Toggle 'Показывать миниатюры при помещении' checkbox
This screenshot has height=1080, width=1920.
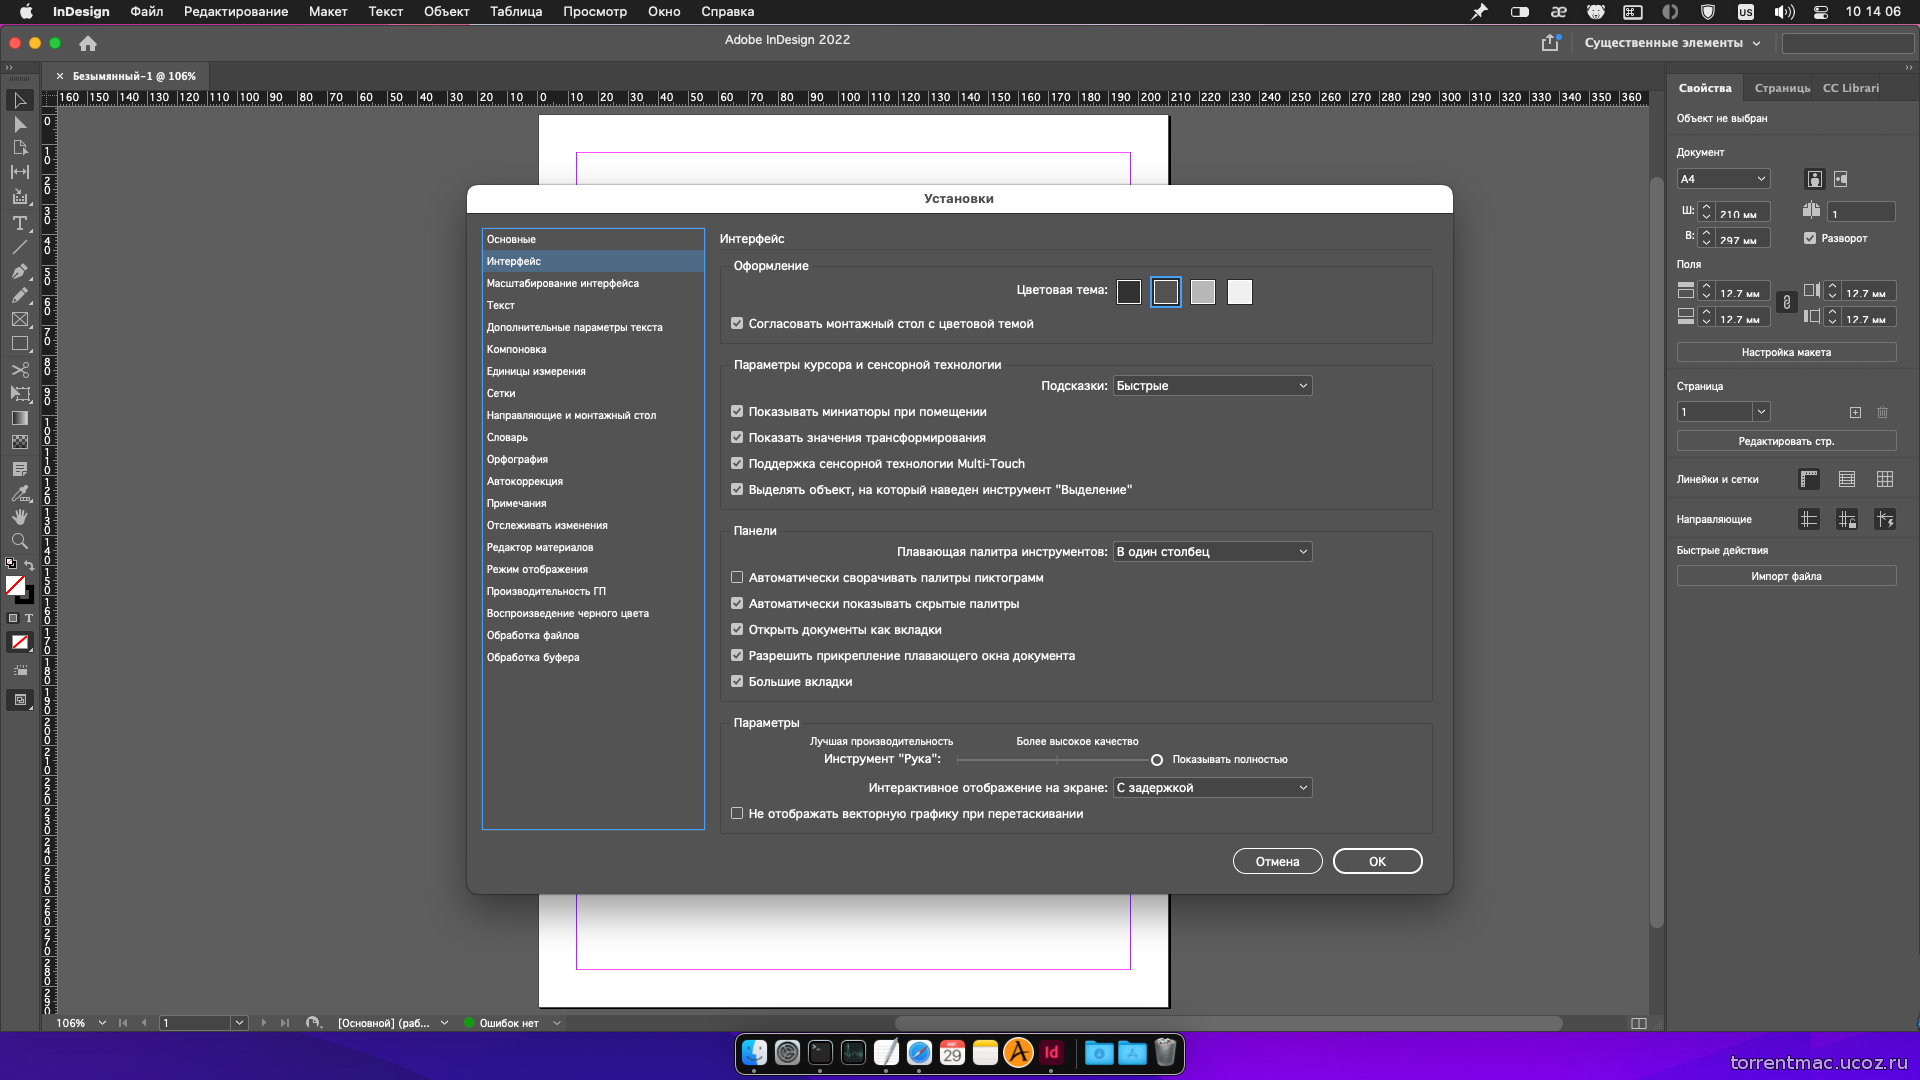coord(737,411)
